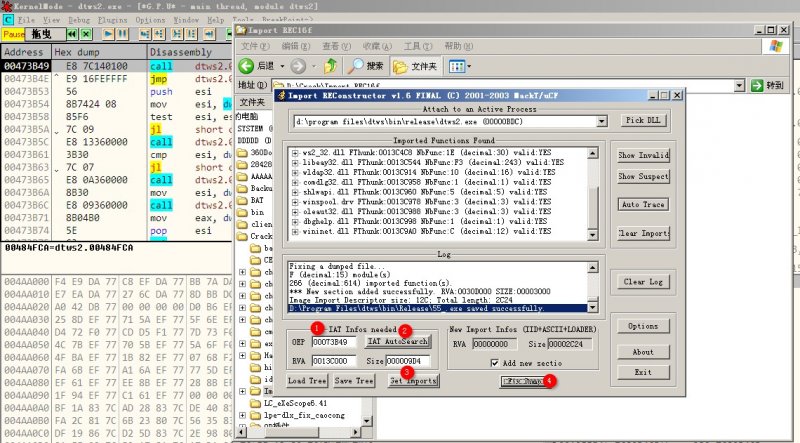Click the Show Invalid button
The height and width of the screenshot is (443, 800).
click(643, 155)
